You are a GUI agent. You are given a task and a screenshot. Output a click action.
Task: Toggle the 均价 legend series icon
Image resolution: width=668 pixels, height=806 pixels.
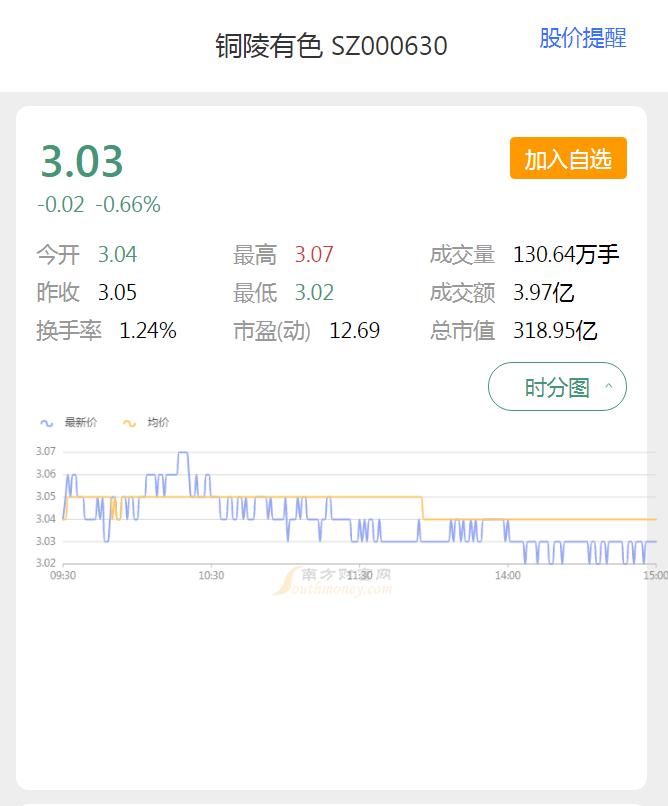129,423
